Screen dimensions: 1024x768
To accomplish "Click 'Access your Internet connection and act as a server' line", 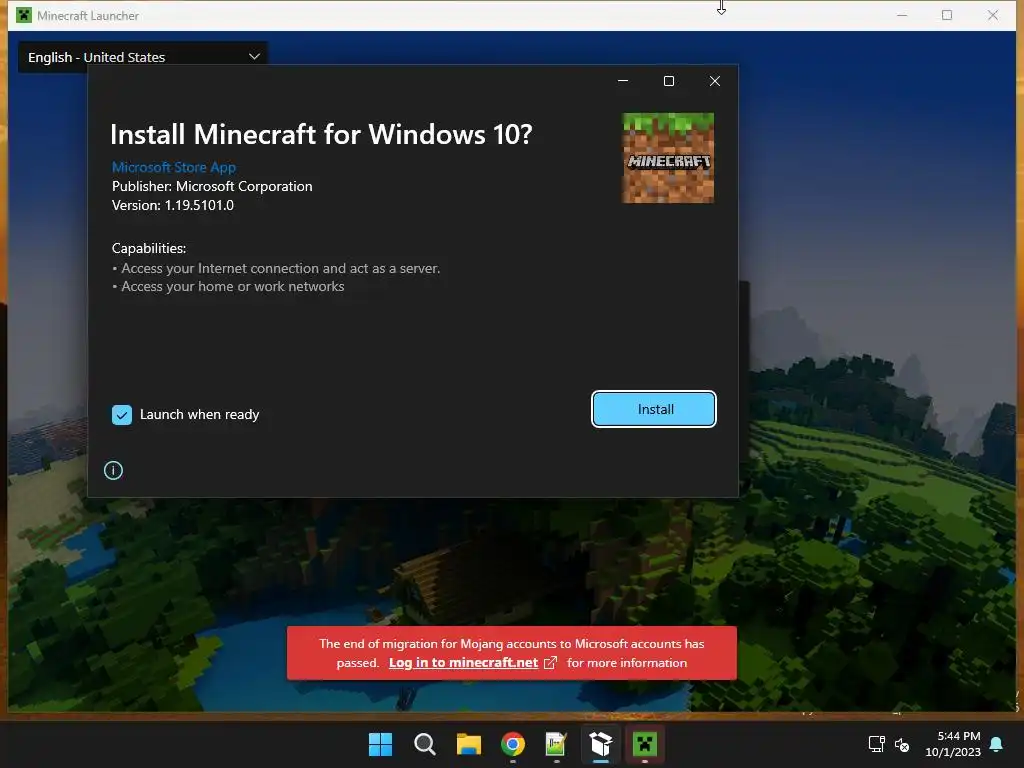I will [280, 268].
